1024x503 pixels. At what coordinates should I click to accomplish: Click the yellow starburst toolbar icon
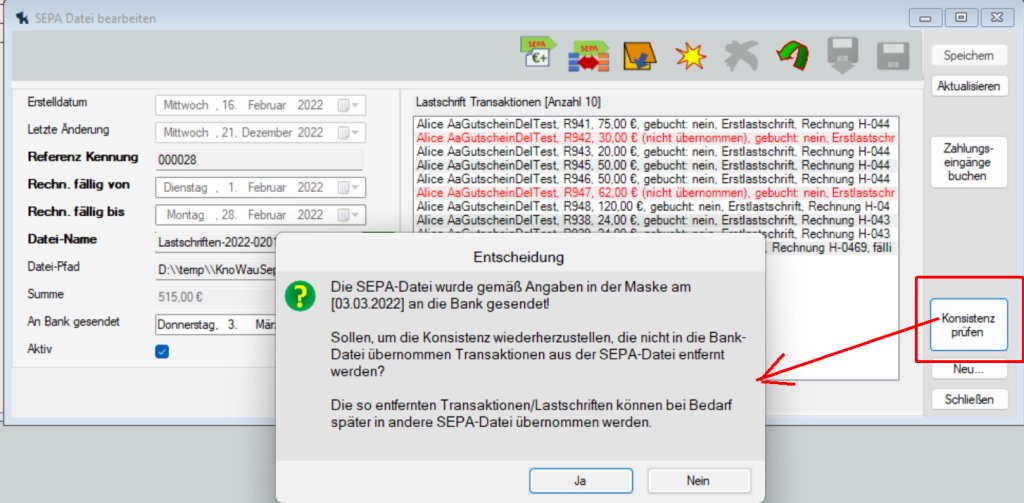tap(689, 56)
